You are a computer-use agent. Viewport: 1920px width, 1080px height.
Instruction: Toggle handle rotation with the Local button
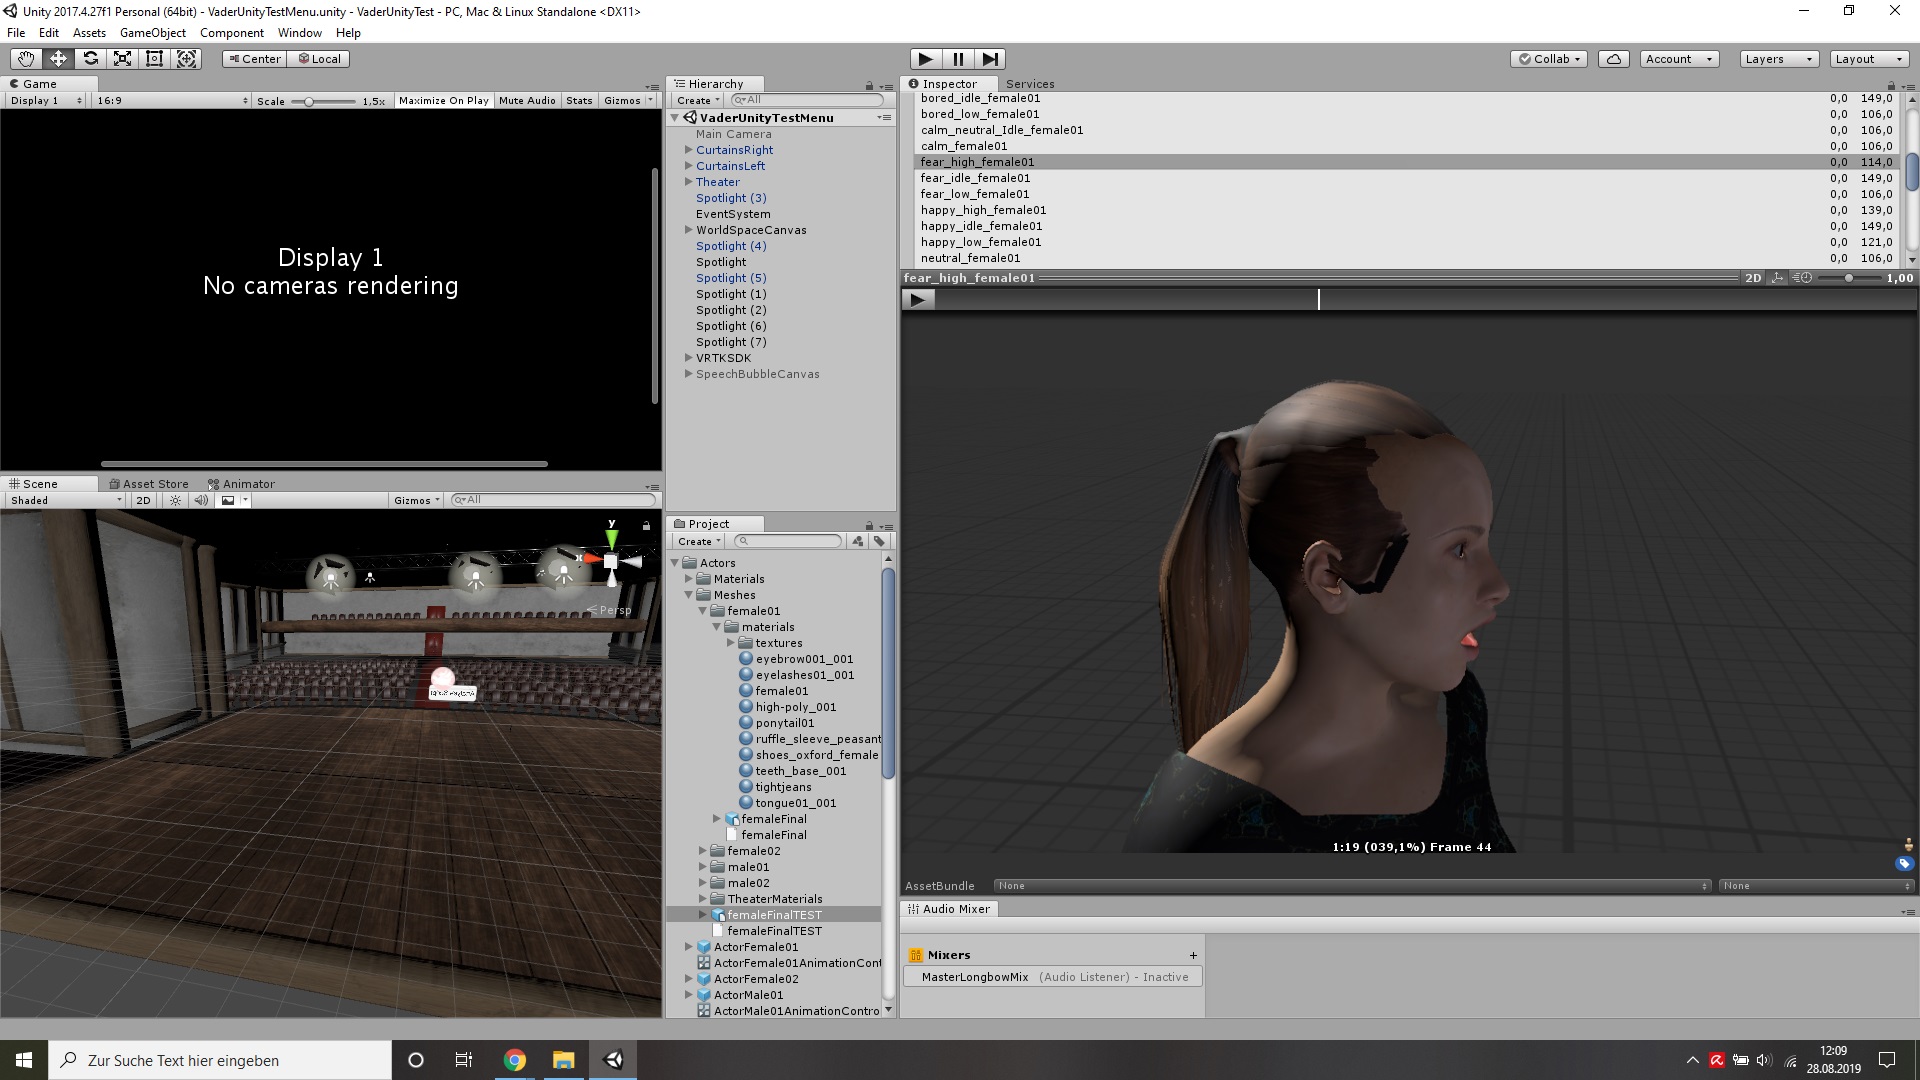tap(319, 59)
